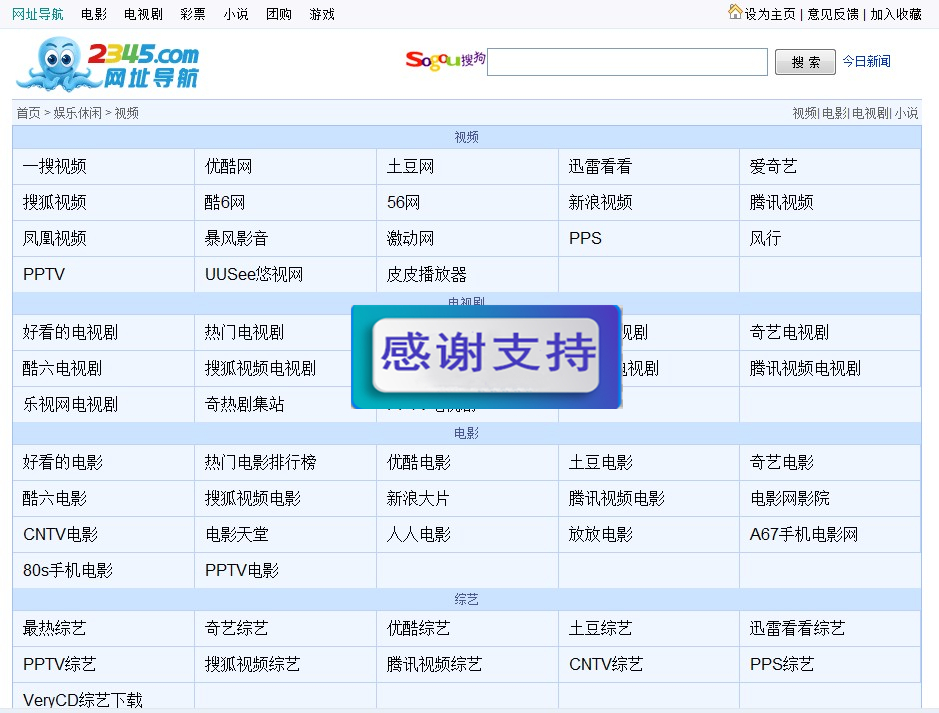Open the 56网 link
The height and width of the screenshot is (713, 939).
[x=403, y=202]
